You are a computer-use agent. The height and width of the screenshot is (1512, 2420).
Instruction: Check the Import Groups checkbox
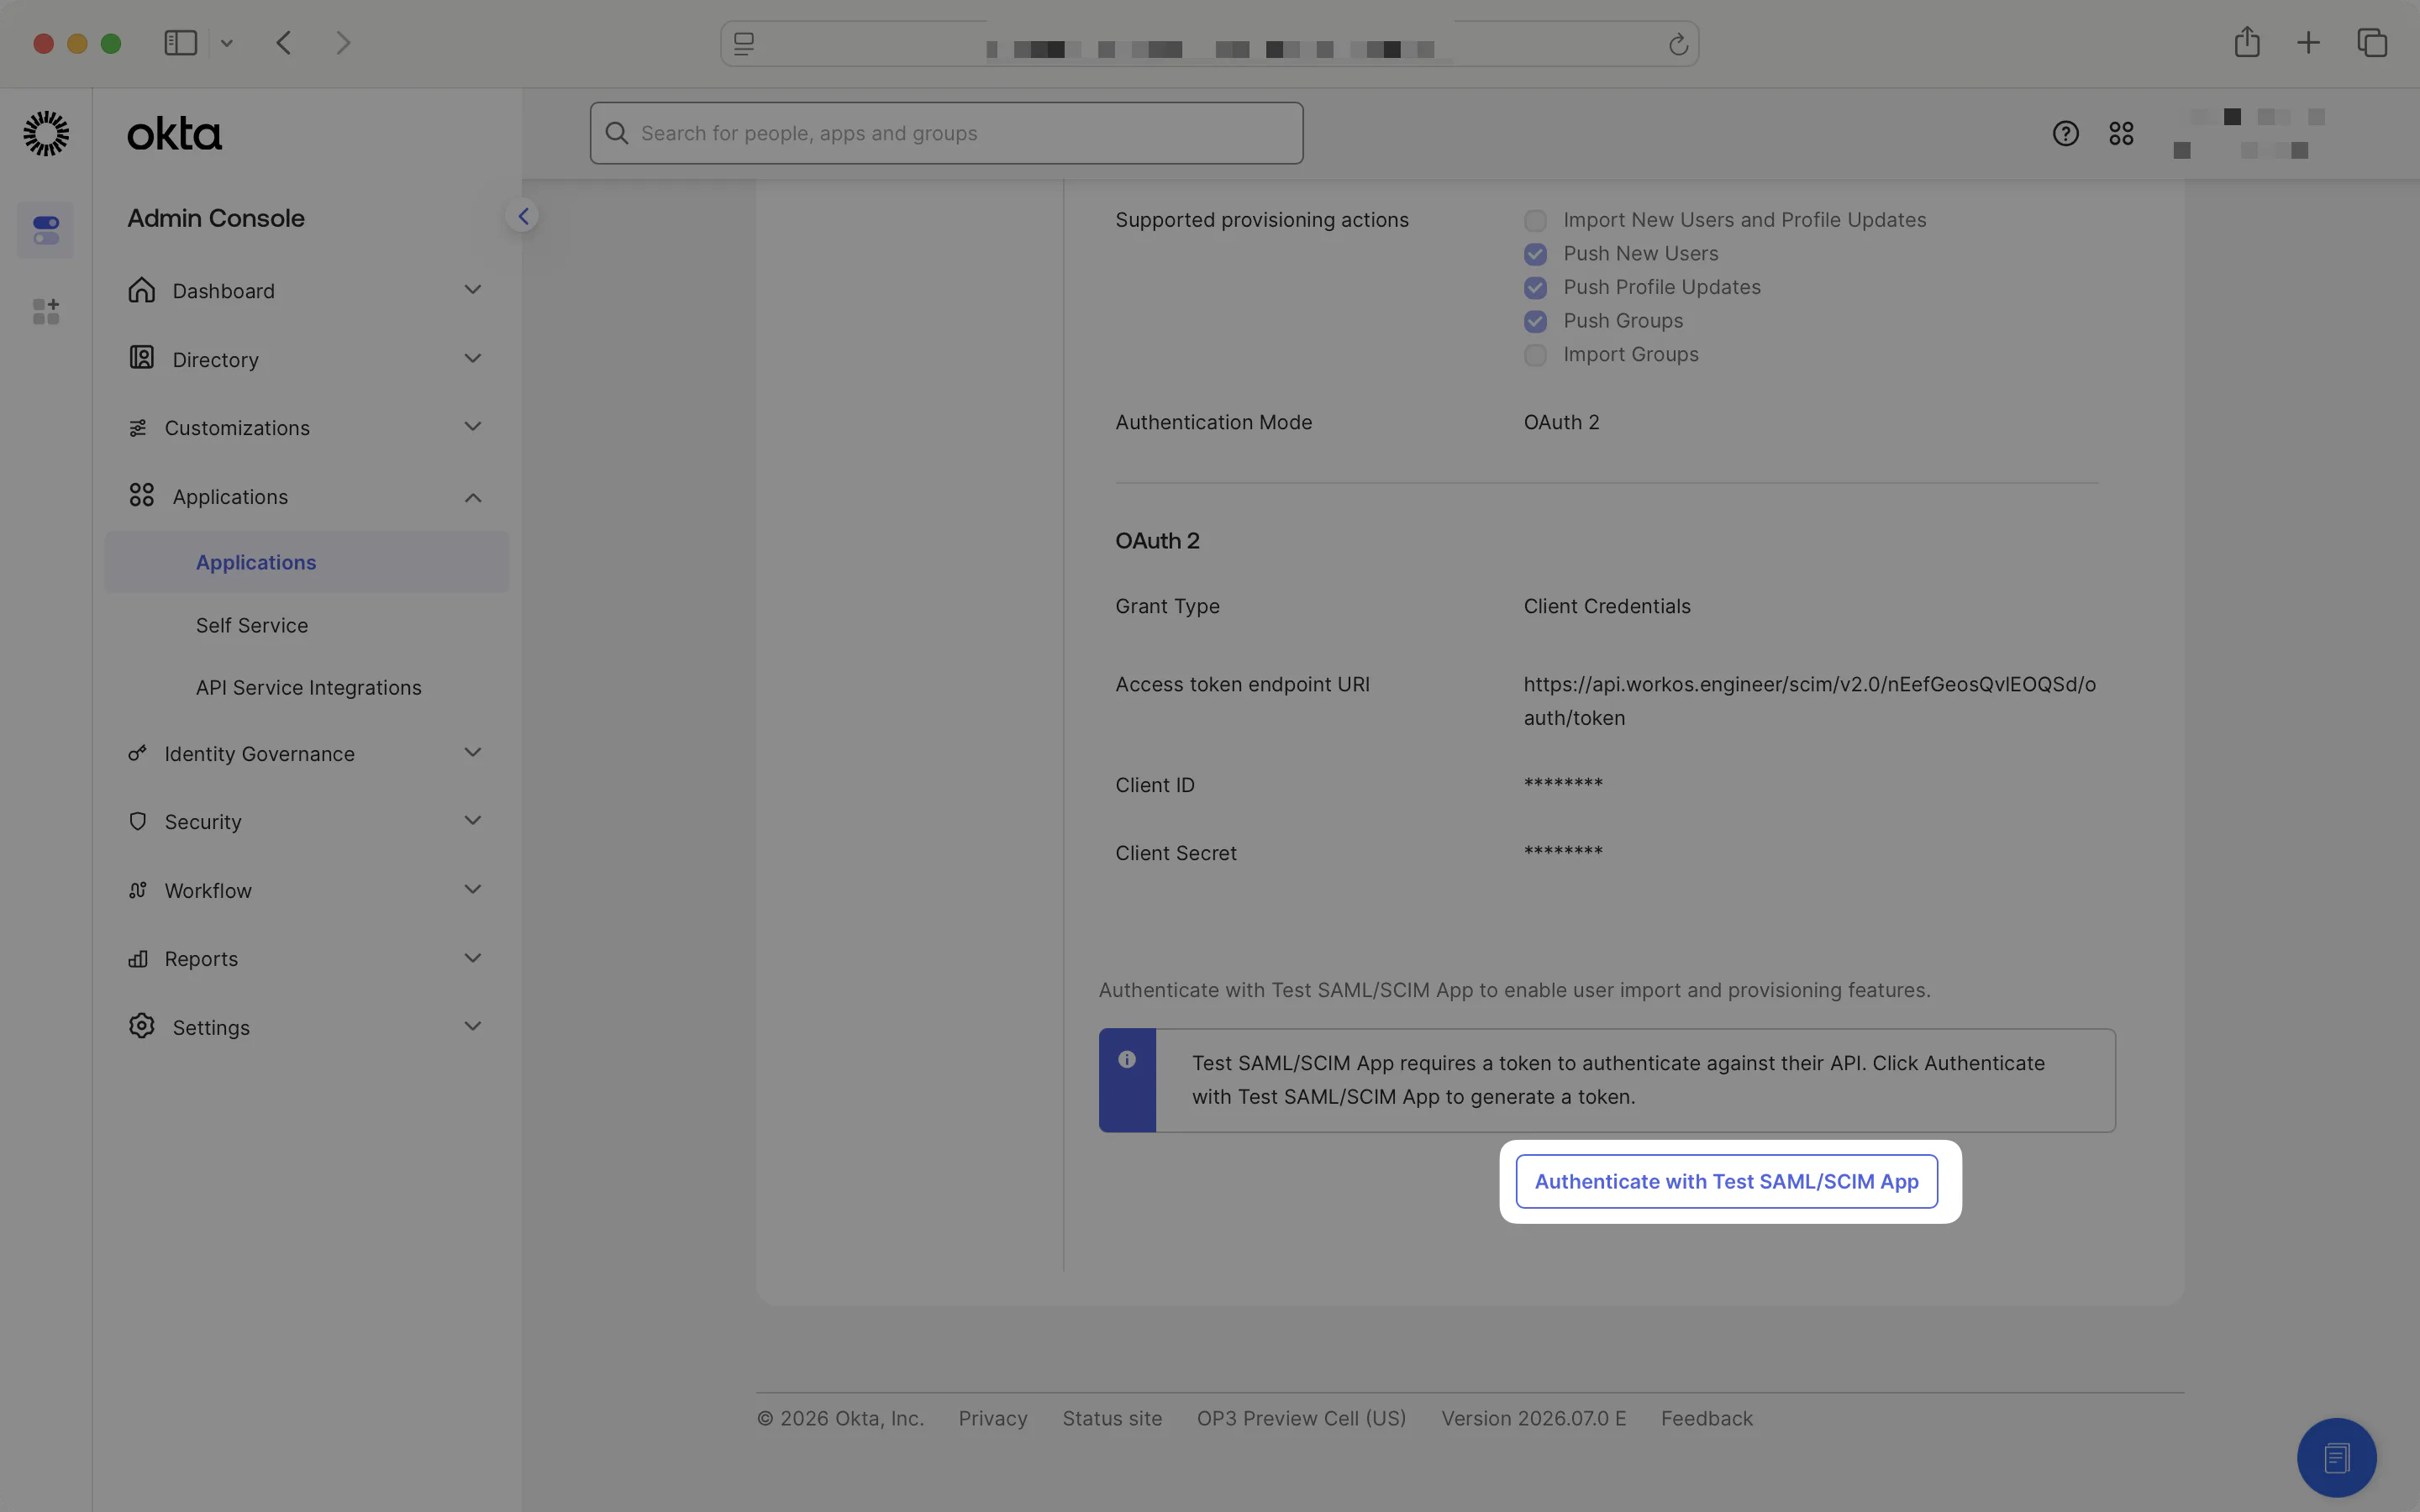click(x=1535, y=355)
